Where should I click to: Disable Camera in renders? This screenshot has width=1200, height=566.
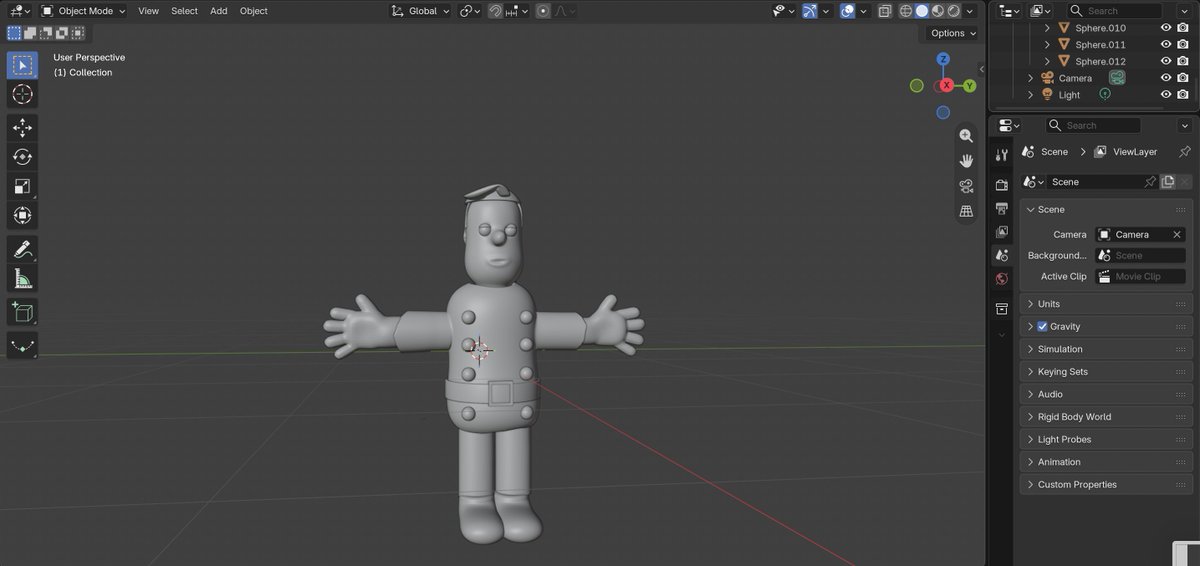point(1183,78)
